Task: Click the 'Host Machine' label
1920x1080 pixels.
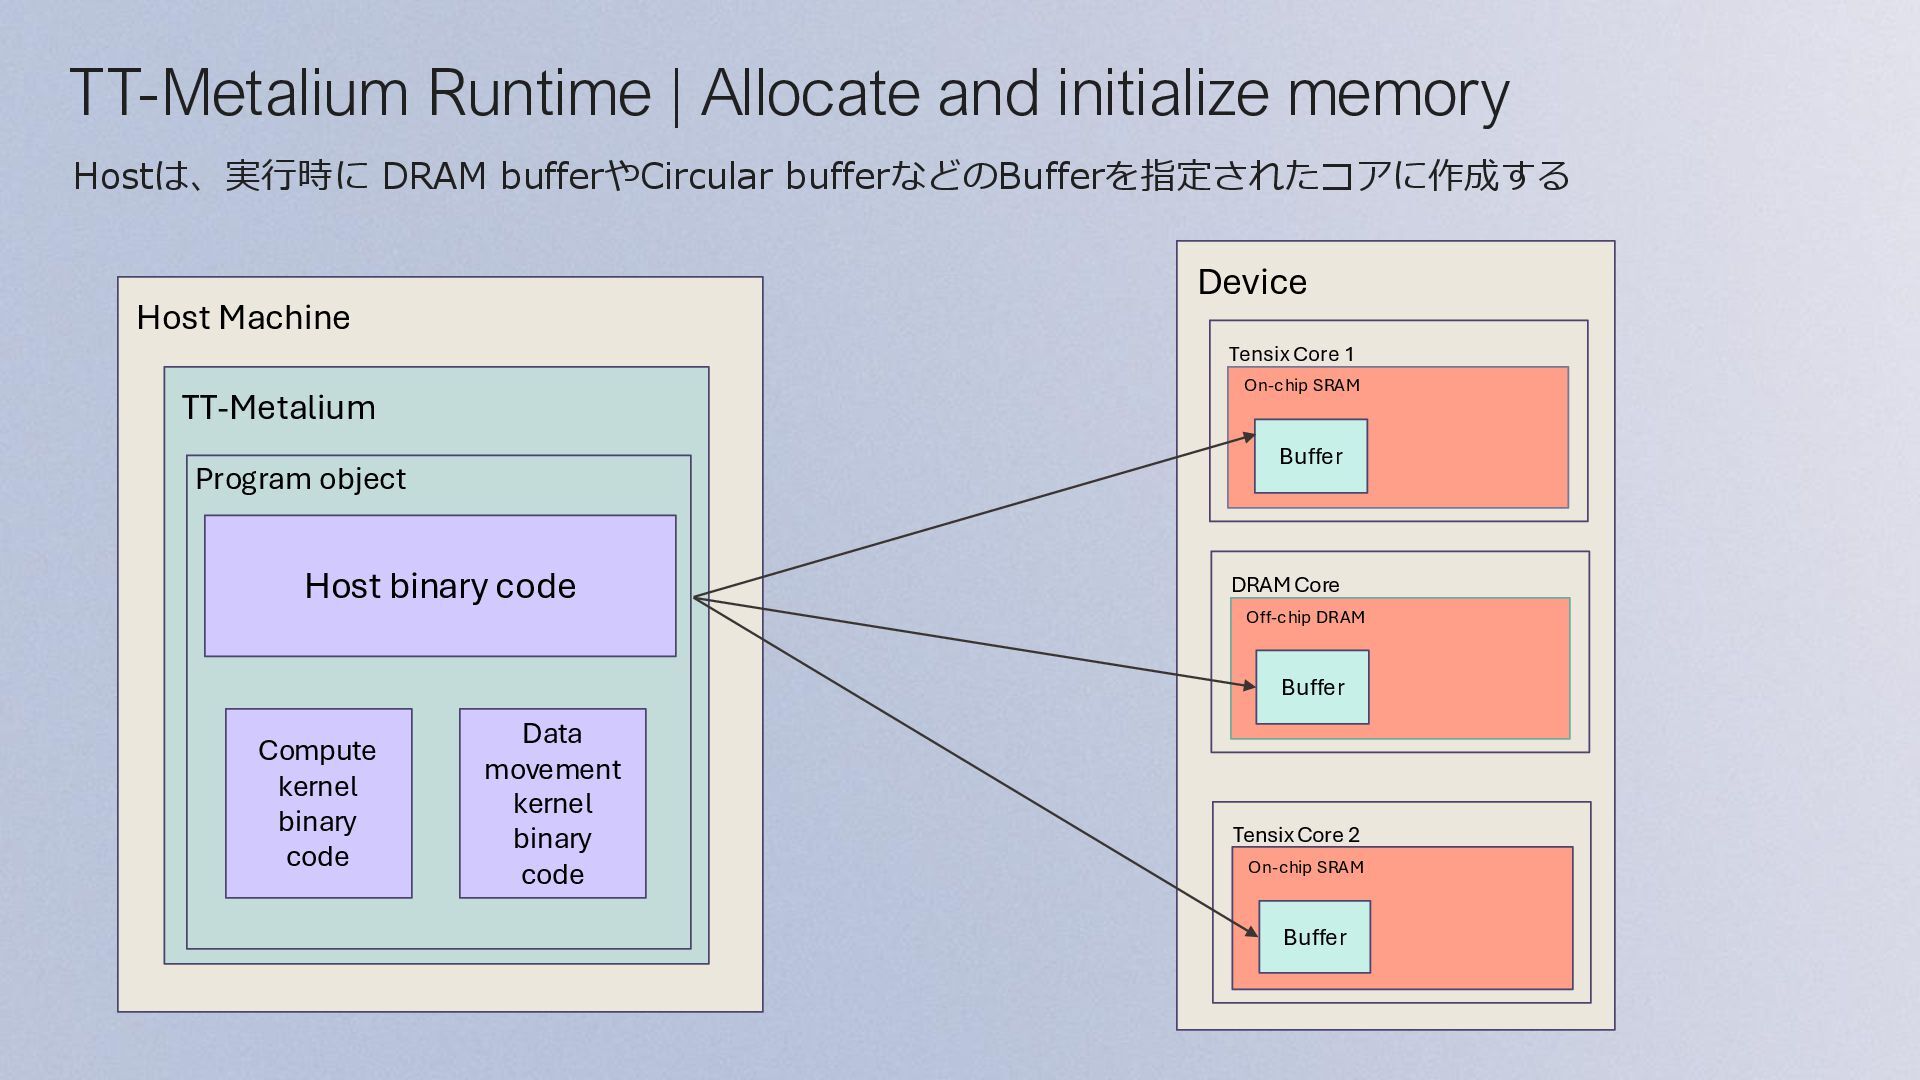Action: [x=243, y=318]
